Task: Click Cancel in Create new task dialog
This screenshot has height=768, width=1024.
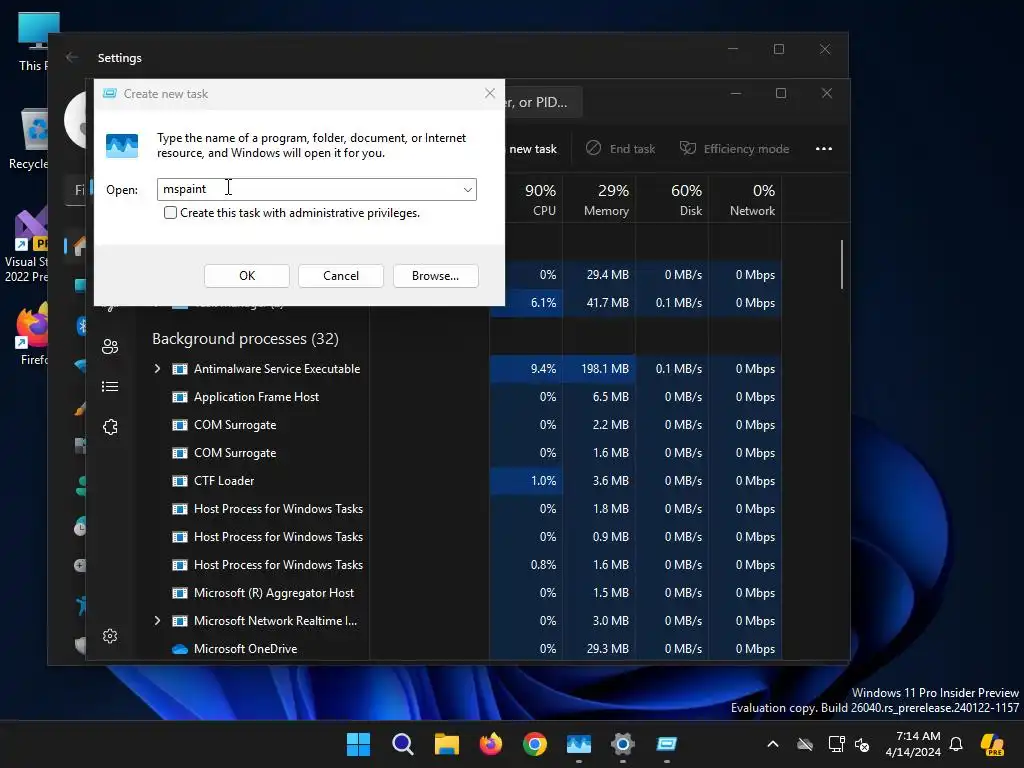Action: 341,276
